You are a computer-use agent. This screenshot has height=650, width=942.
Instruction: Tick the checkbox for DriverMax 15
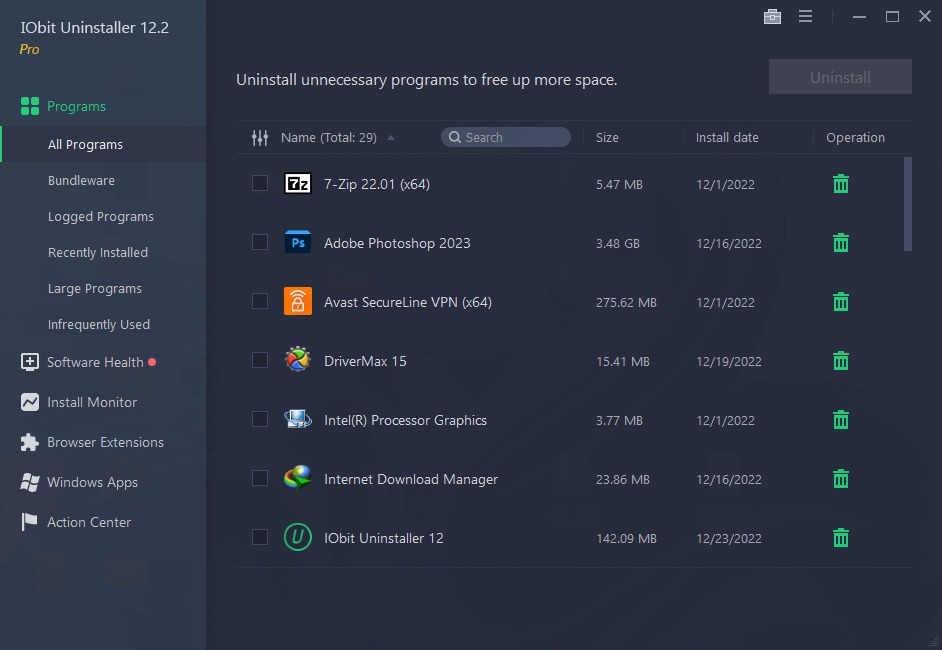[x=260, y=360]
